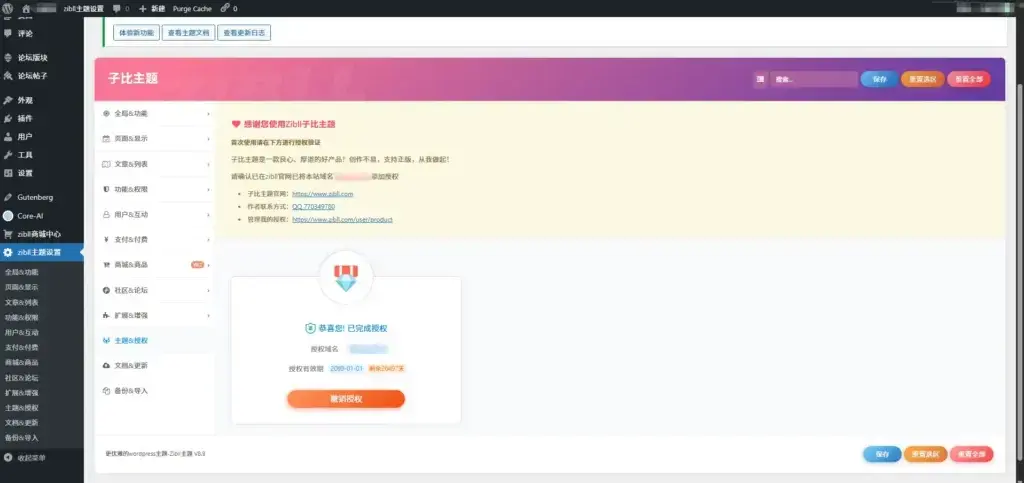Expand 支付&付费 section chevron

tap(208, 240)
